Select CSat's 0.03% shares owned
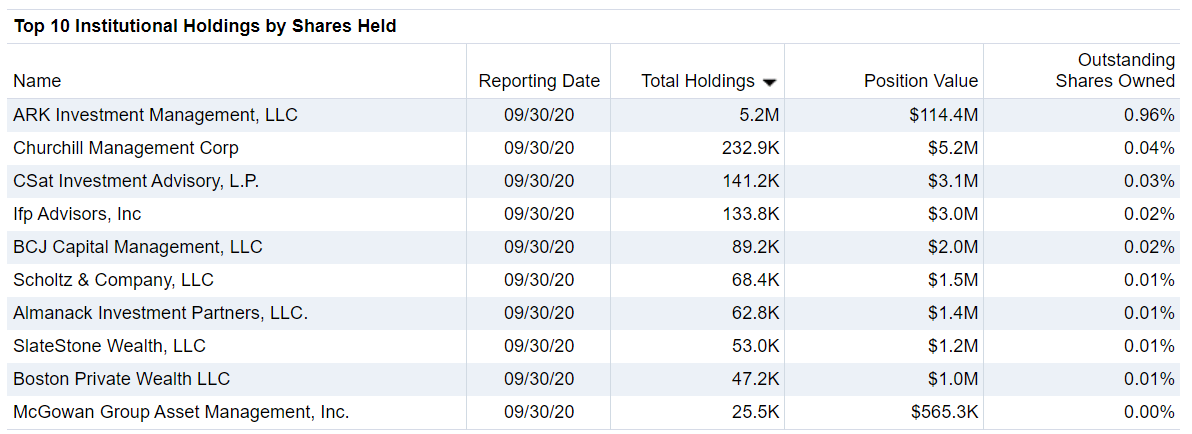Screen dimensions: 1192x434 pos(1149,181)
